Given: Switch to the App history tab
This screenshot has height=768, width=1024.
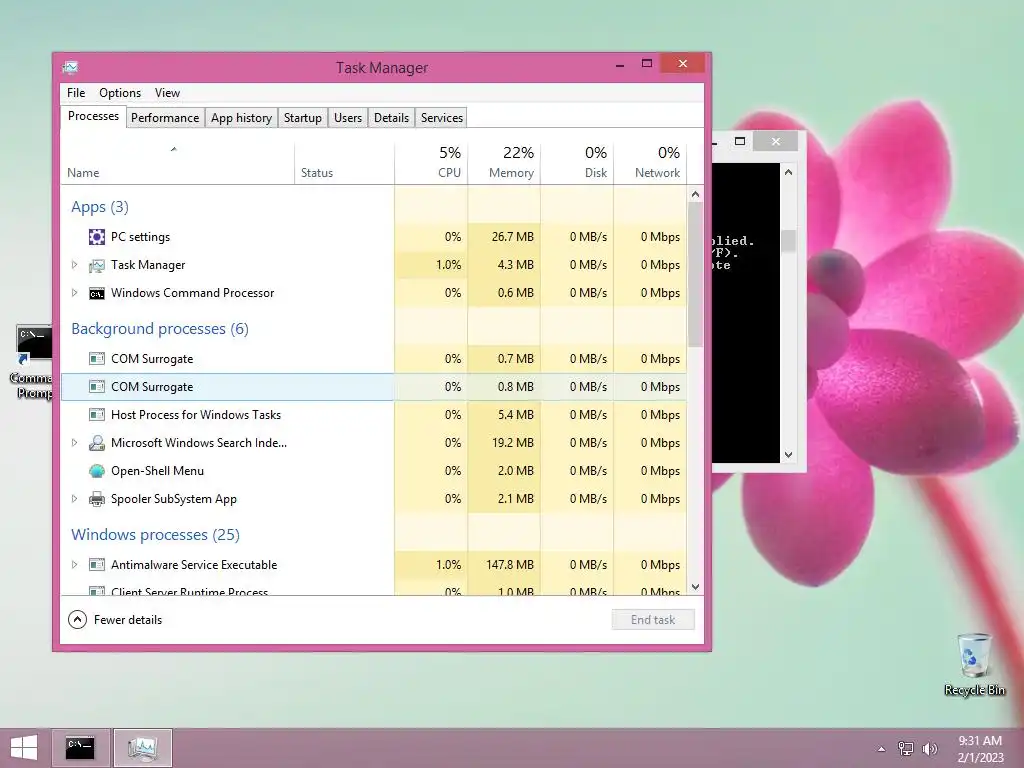Looking at the screenshot, I should click(x=241, y=118).
